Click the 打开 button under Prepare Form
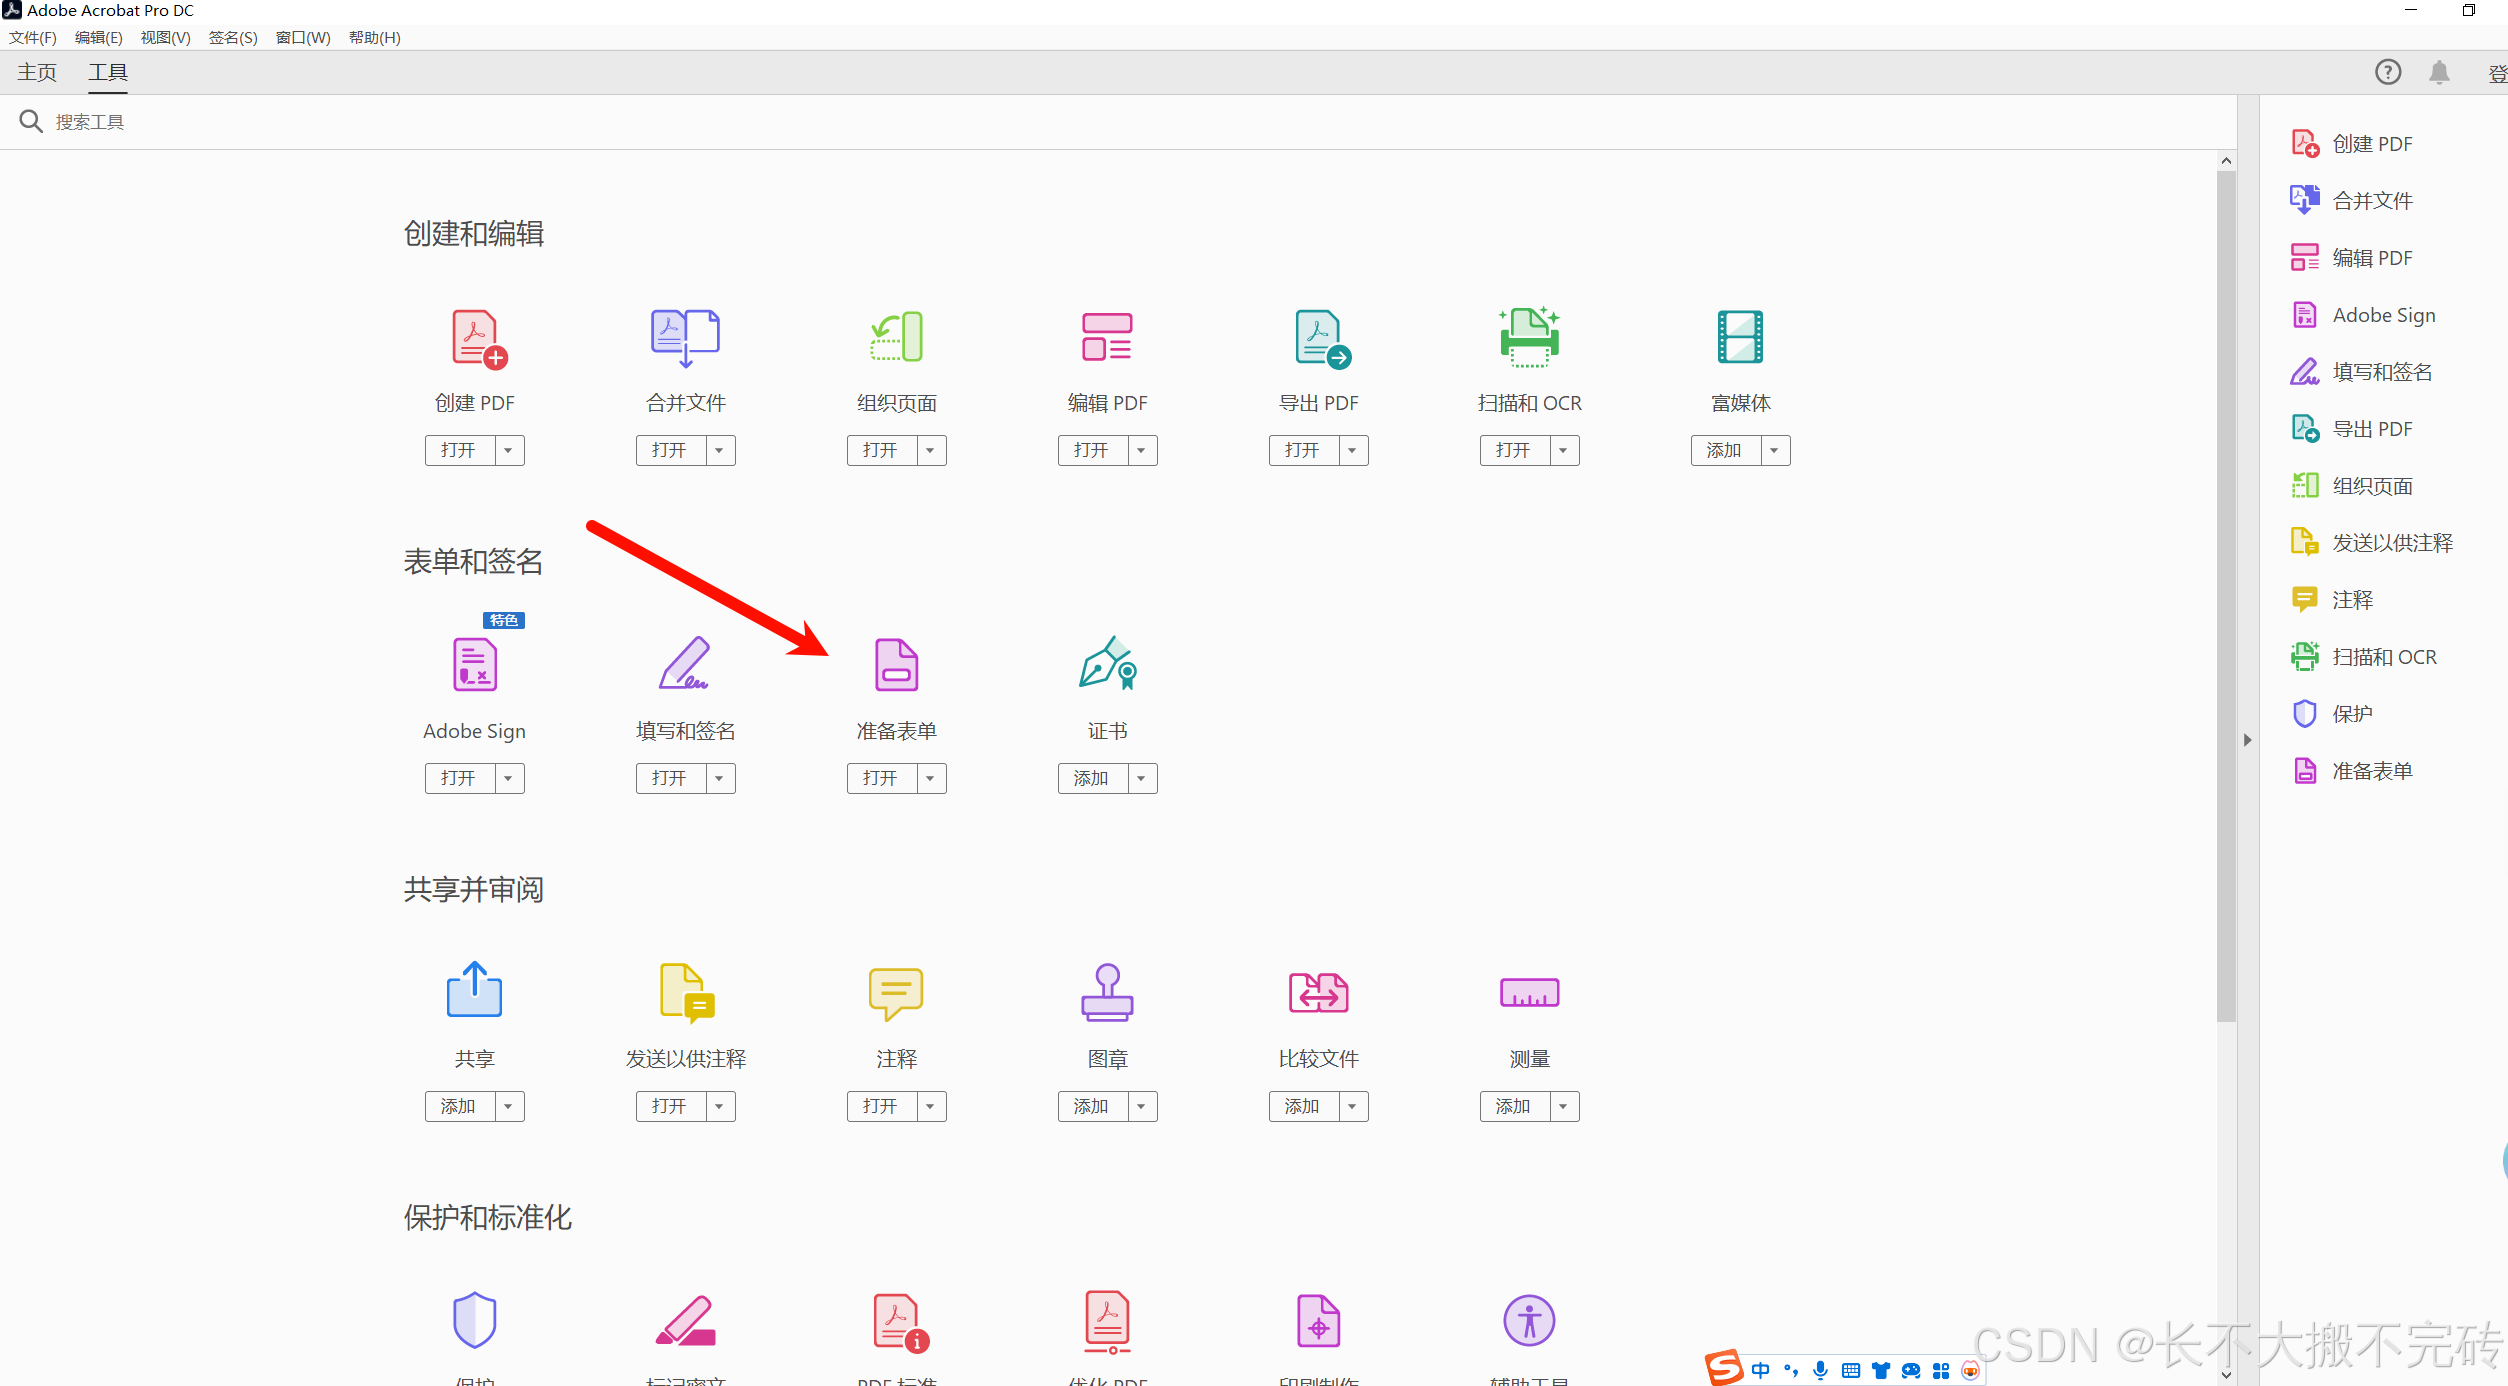The image size is (2508, 1386). (x=880, y=778)
